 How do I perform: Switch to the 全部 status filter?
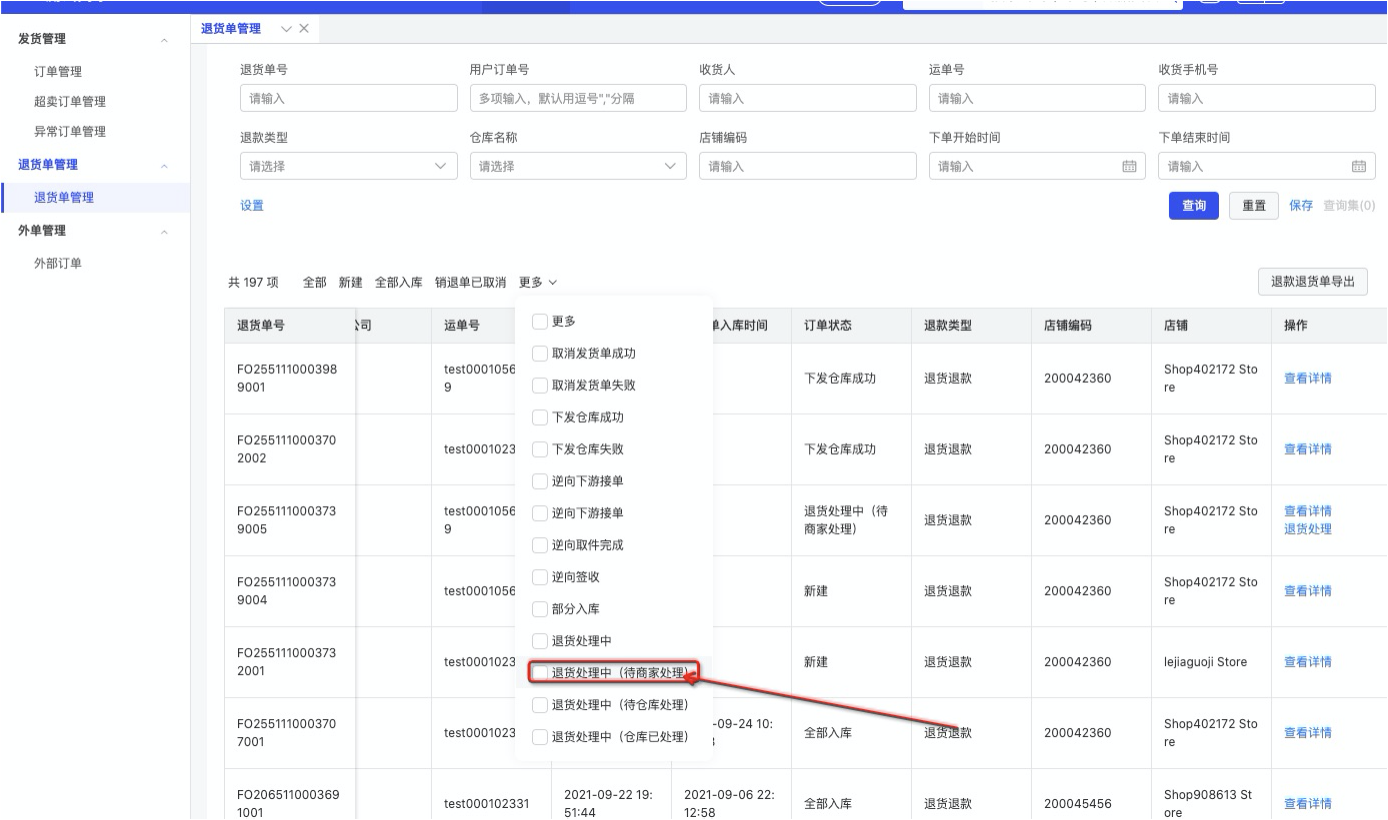click(x=315, y=283)
